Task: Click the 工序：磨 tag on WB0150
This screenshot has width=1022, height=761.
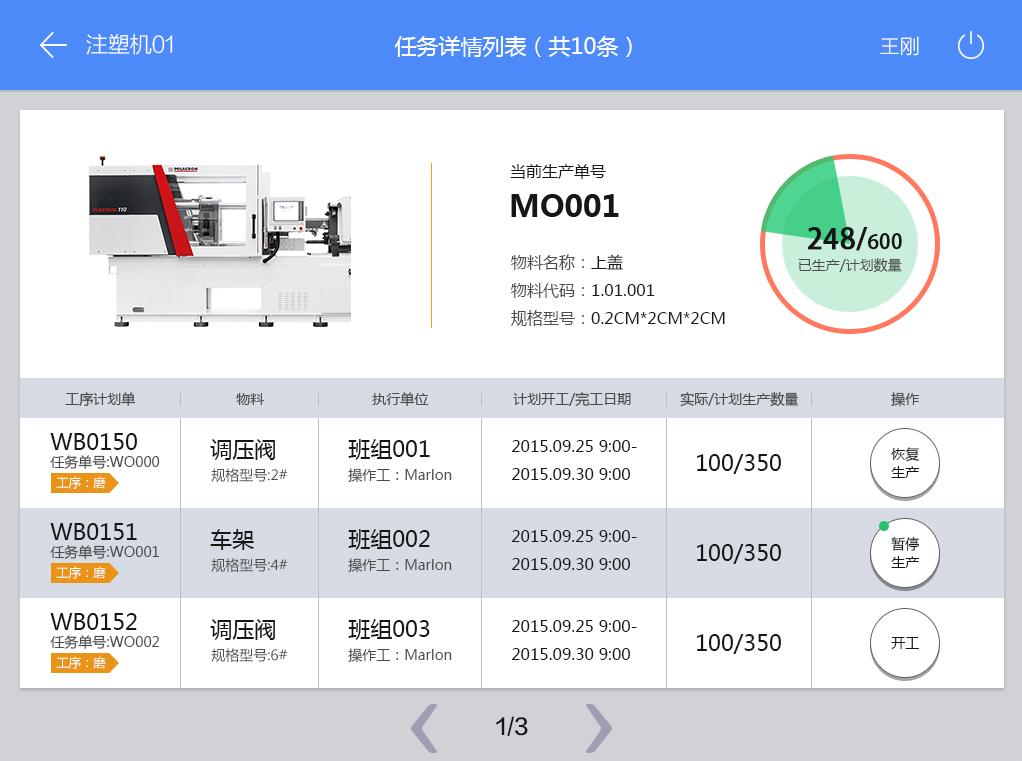Action: pyautogui.click(x=83, y=484)
